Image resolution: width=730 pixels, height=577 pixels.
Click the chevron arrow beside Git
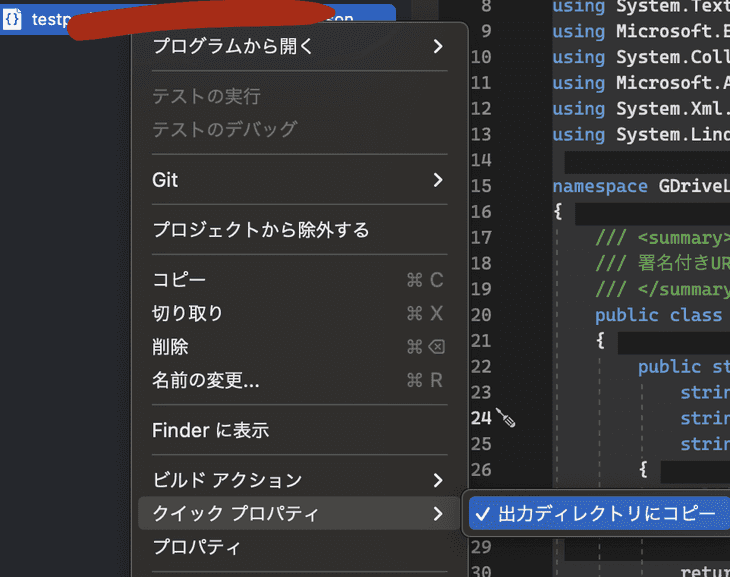coord(438,180)
